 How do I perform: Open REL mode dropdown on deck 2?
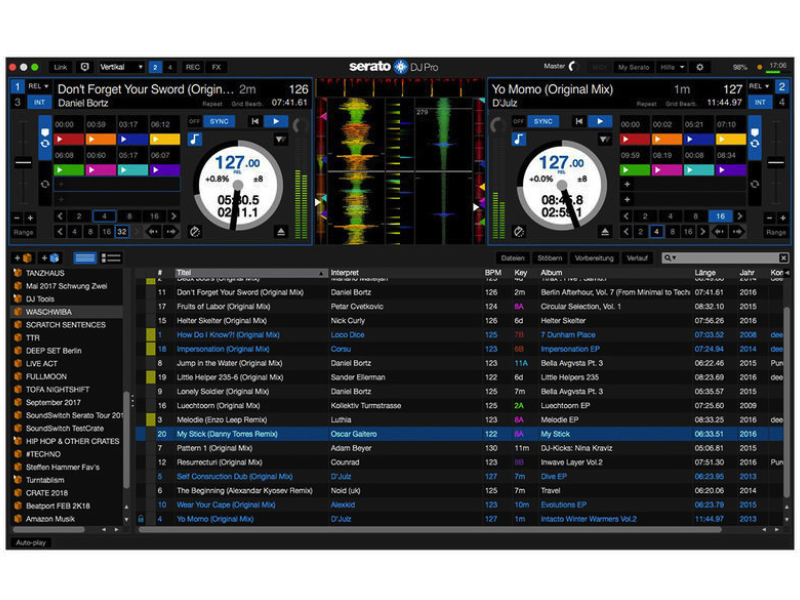coord(759,86)
